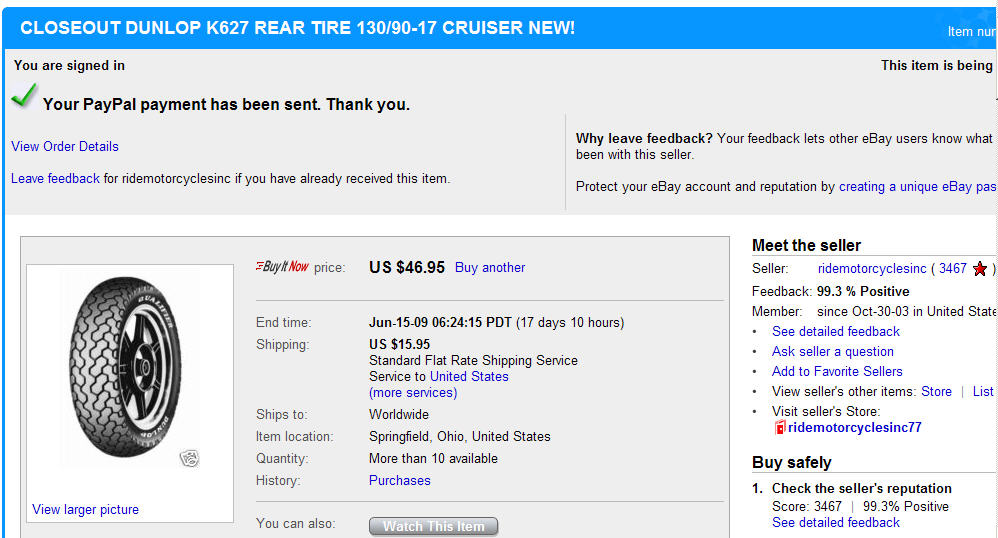
Task: Select Add to Favorite Sellers
Action: 837,371
